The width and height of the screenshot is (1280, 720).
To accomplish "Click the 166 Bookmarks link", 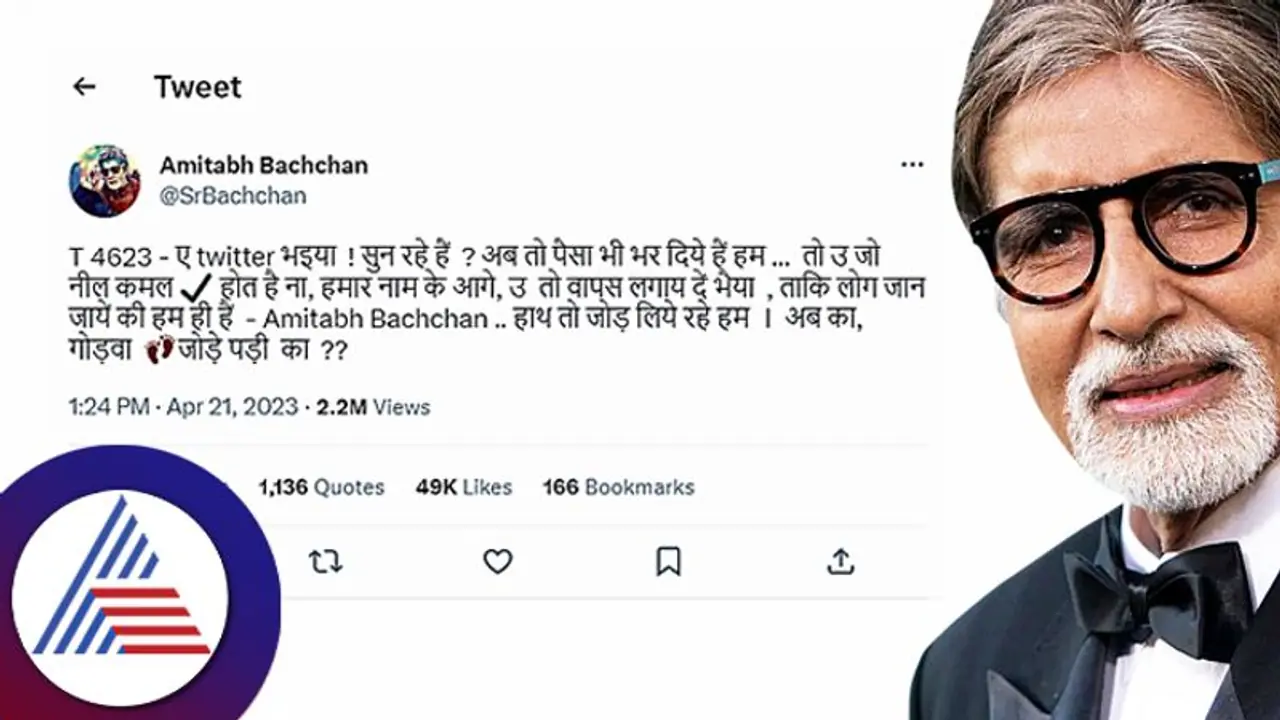I will [x=619, y=488].
